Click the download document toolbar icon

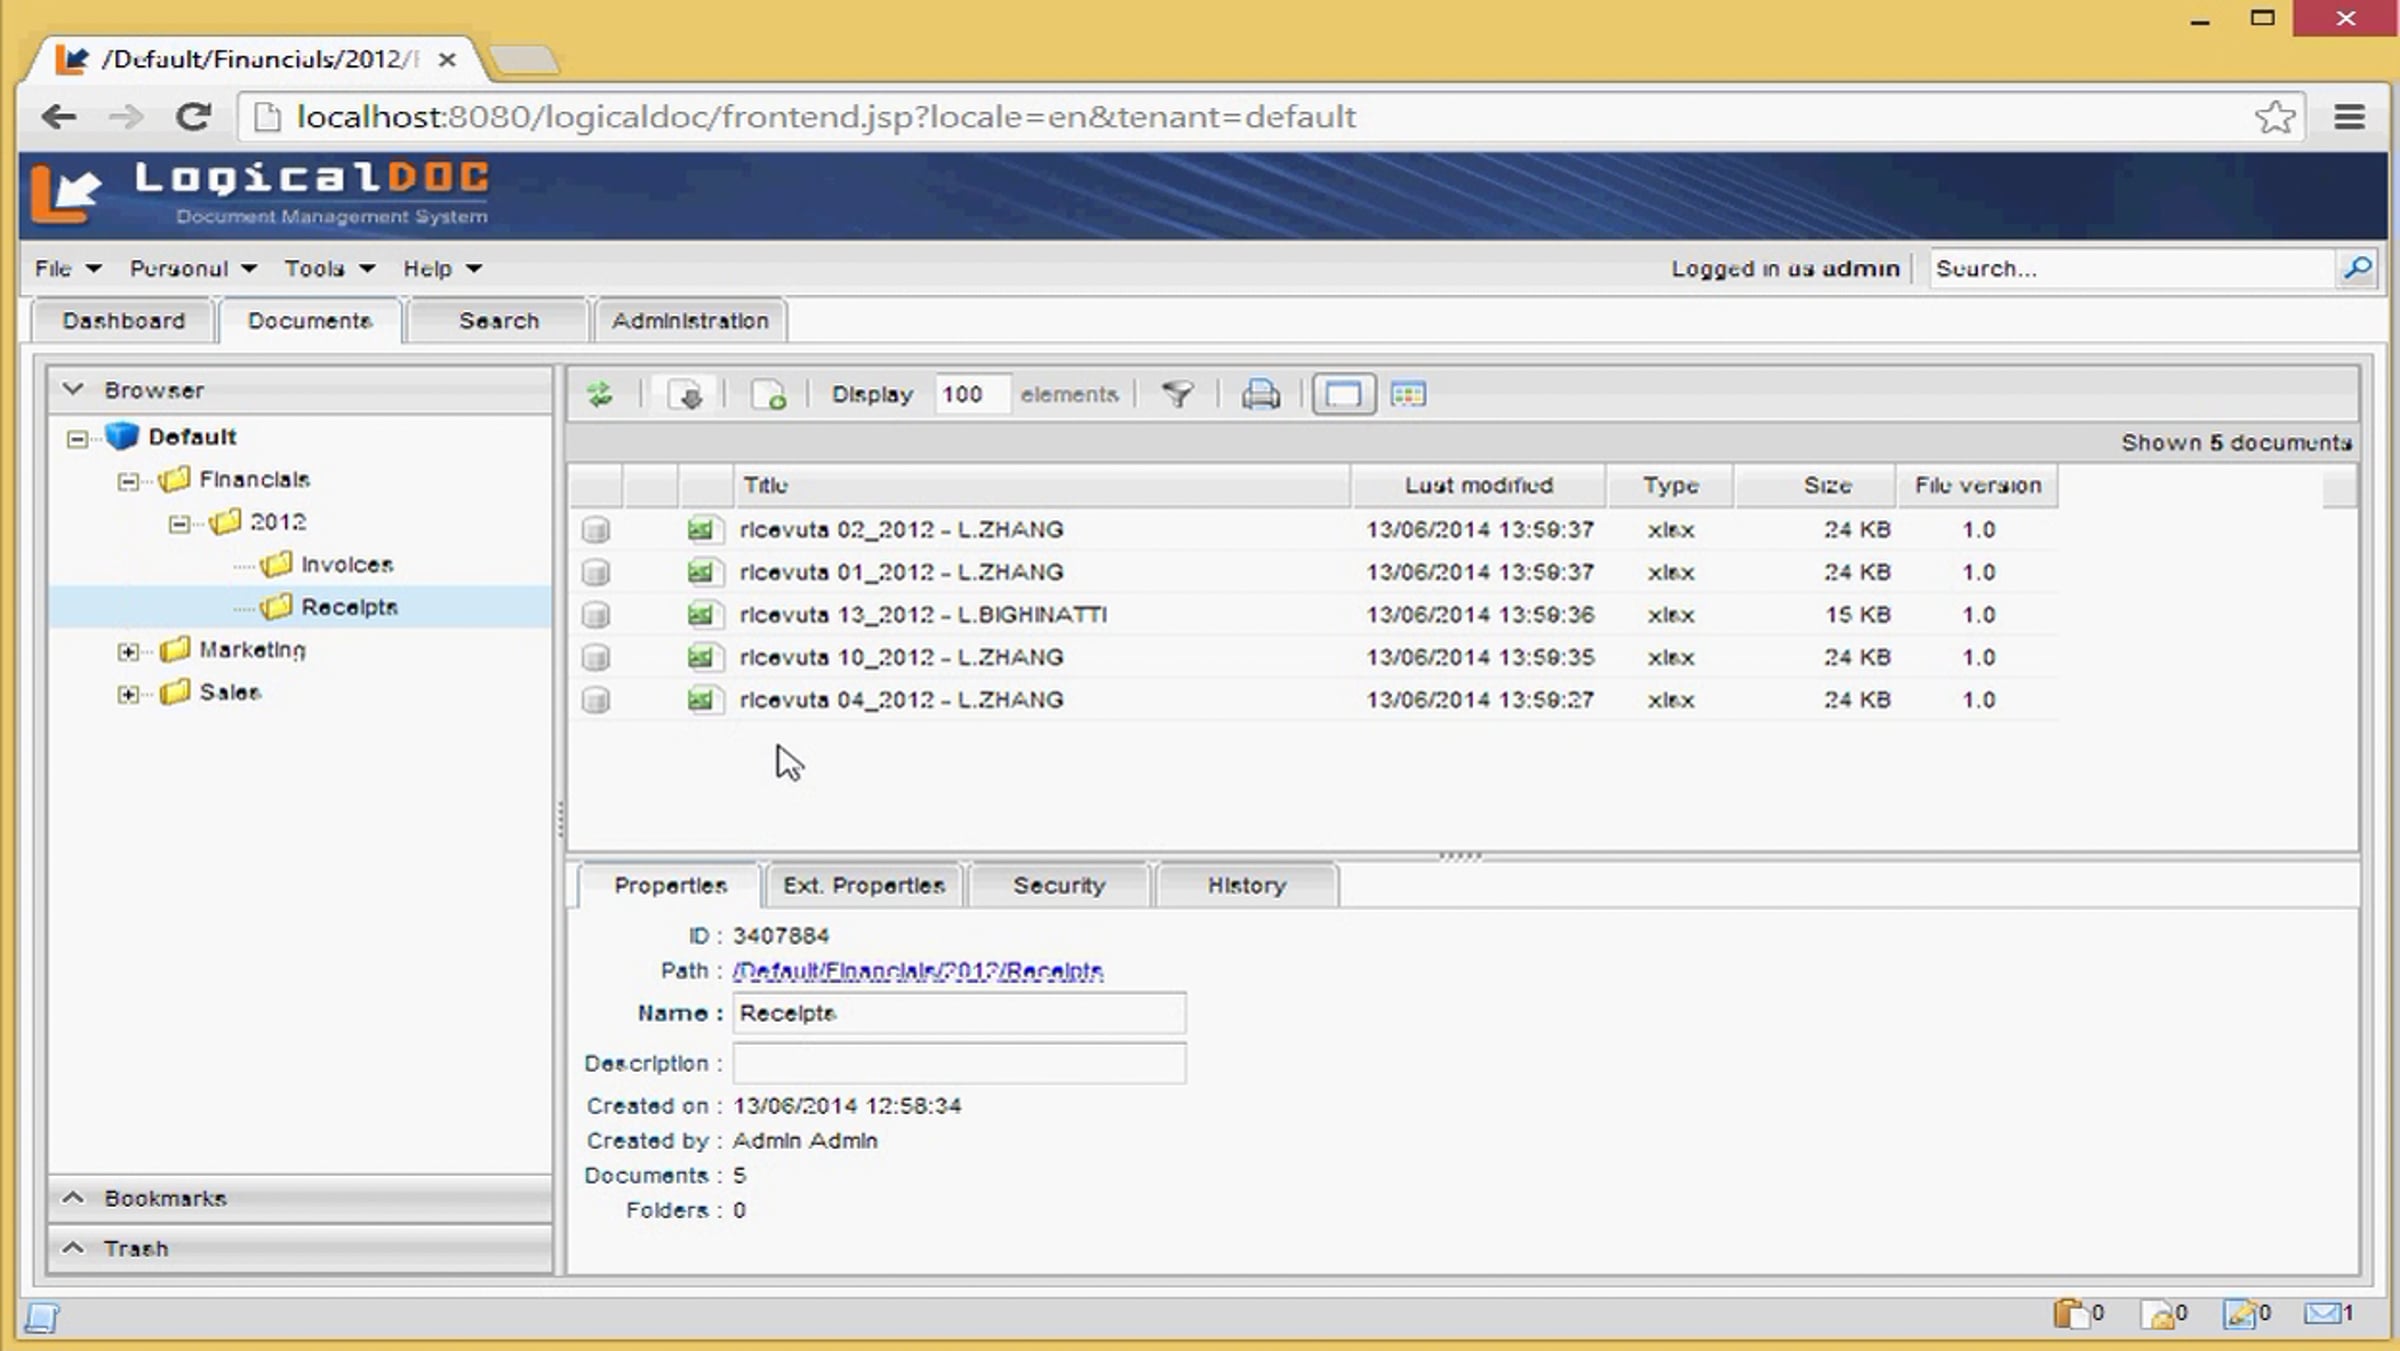coord(686,394)
